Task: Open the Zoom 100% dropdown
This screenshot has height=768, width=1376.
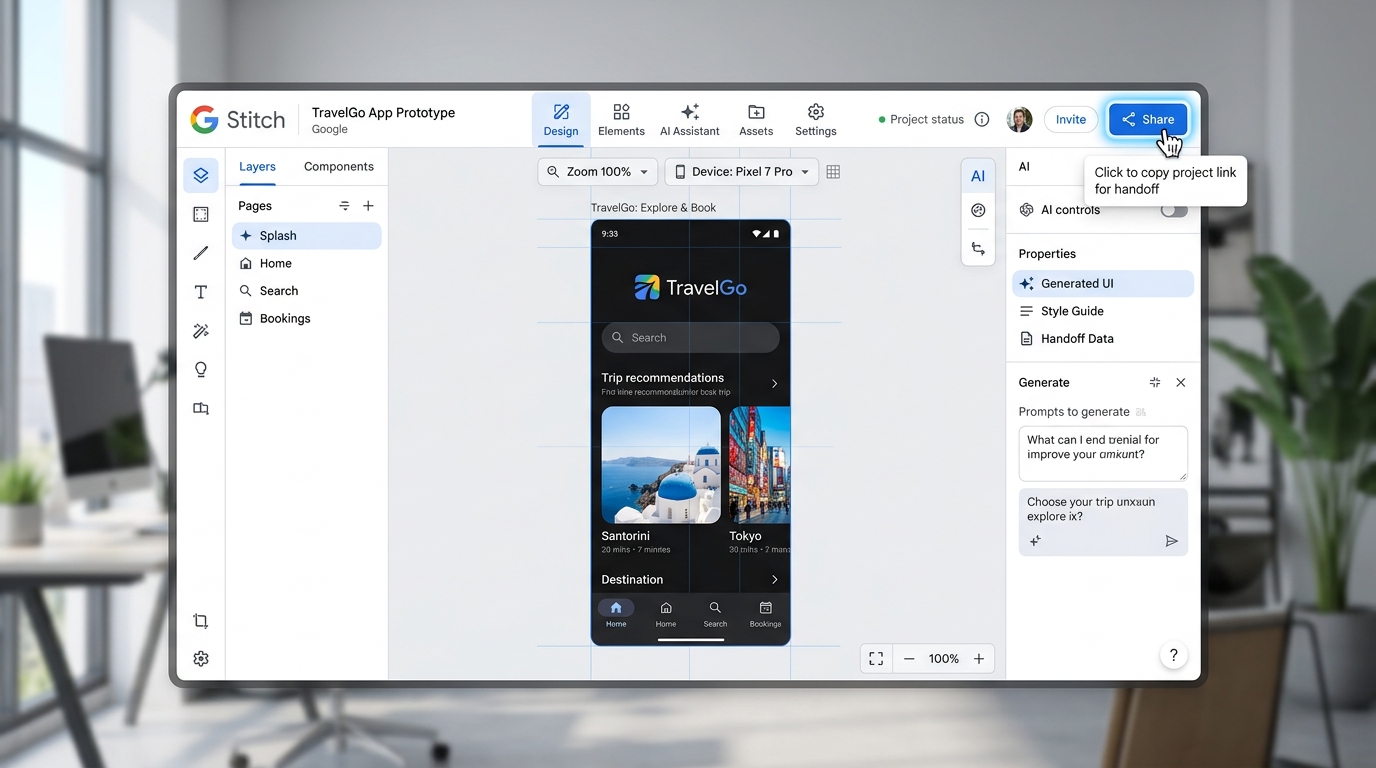Action: coord(598,172)
